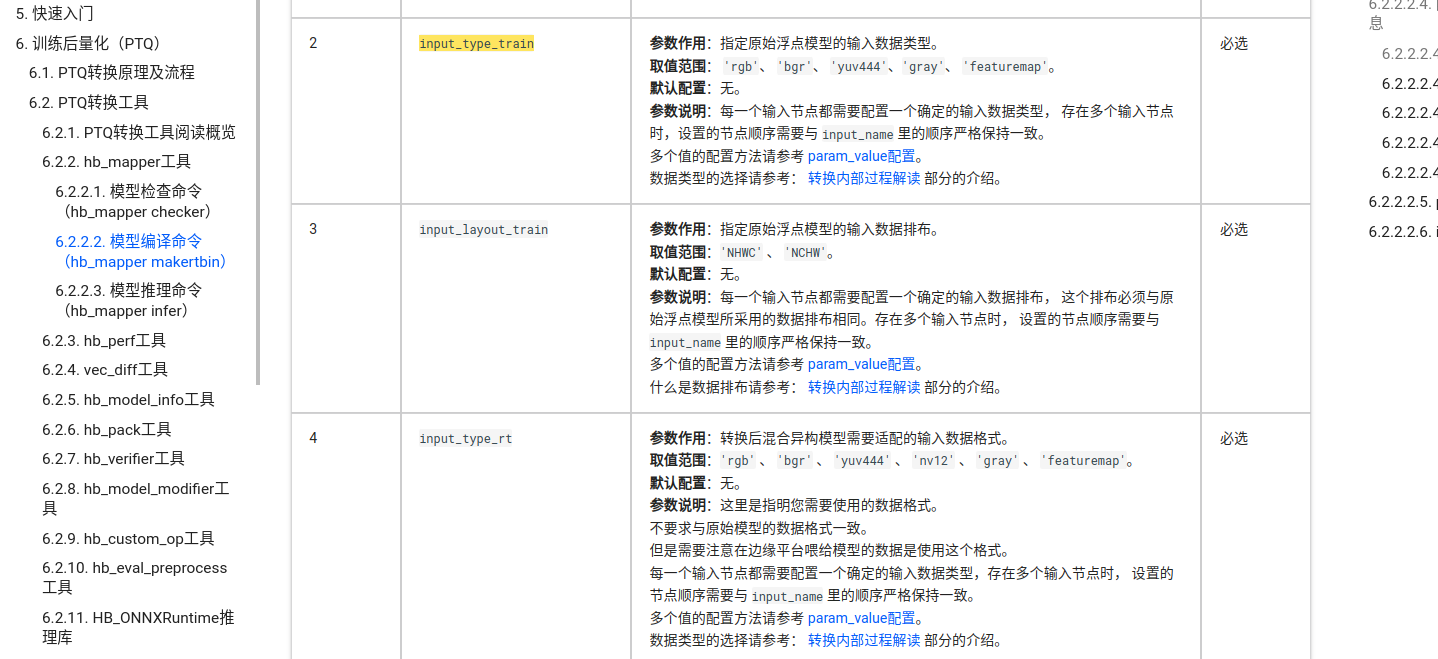1438x659 pixels.
Task: Open the 6.2.3. hb_perf工具 page
Action: 104,340
